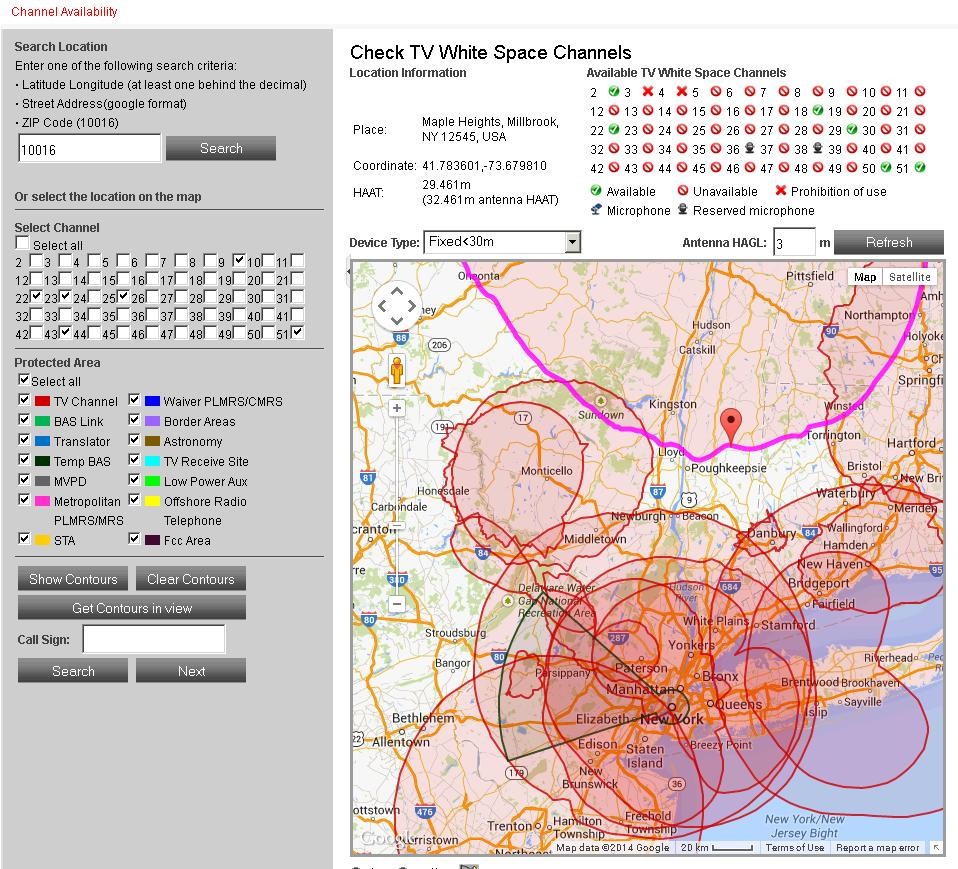Click the Clear Contours button

(x=191, y=579)
